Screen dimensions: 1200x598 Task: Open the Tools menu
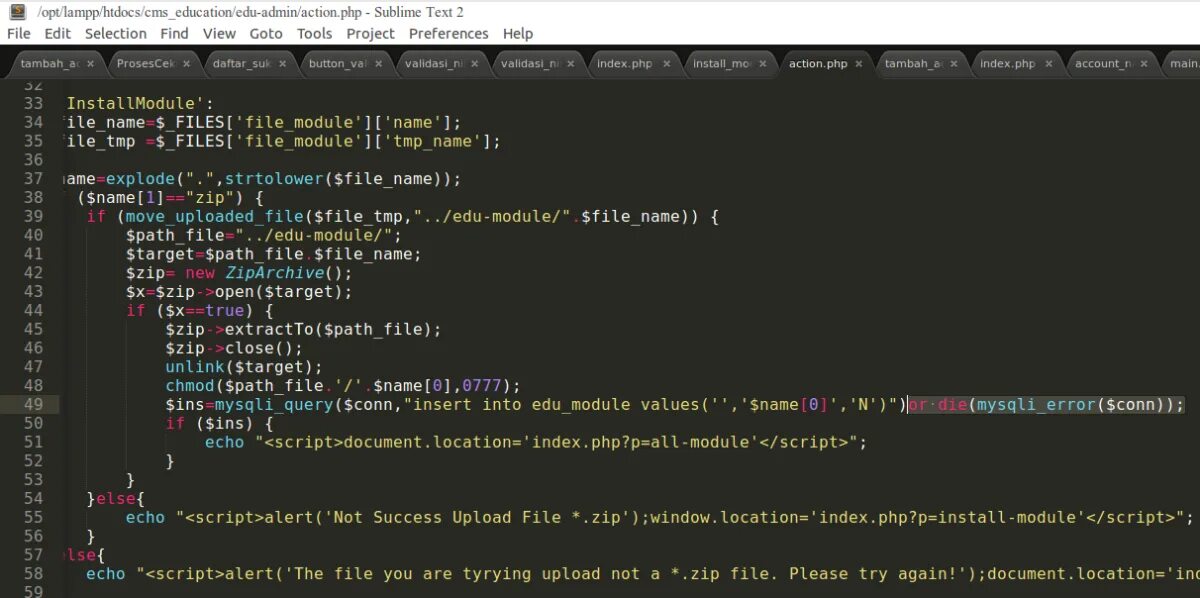tap(314, 33)
